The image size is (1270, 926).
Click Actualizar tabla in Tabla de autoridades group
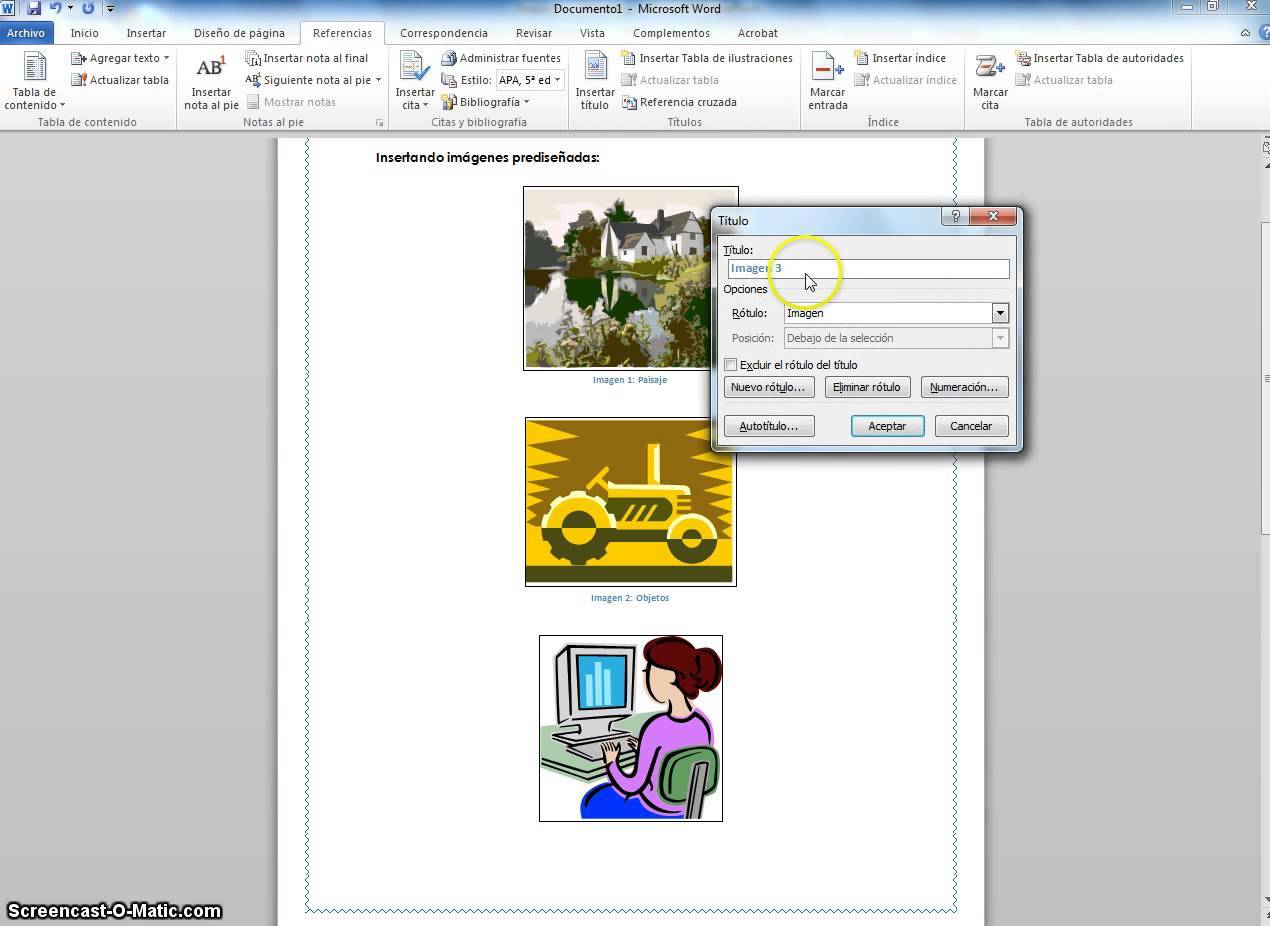click(1064, 80)
